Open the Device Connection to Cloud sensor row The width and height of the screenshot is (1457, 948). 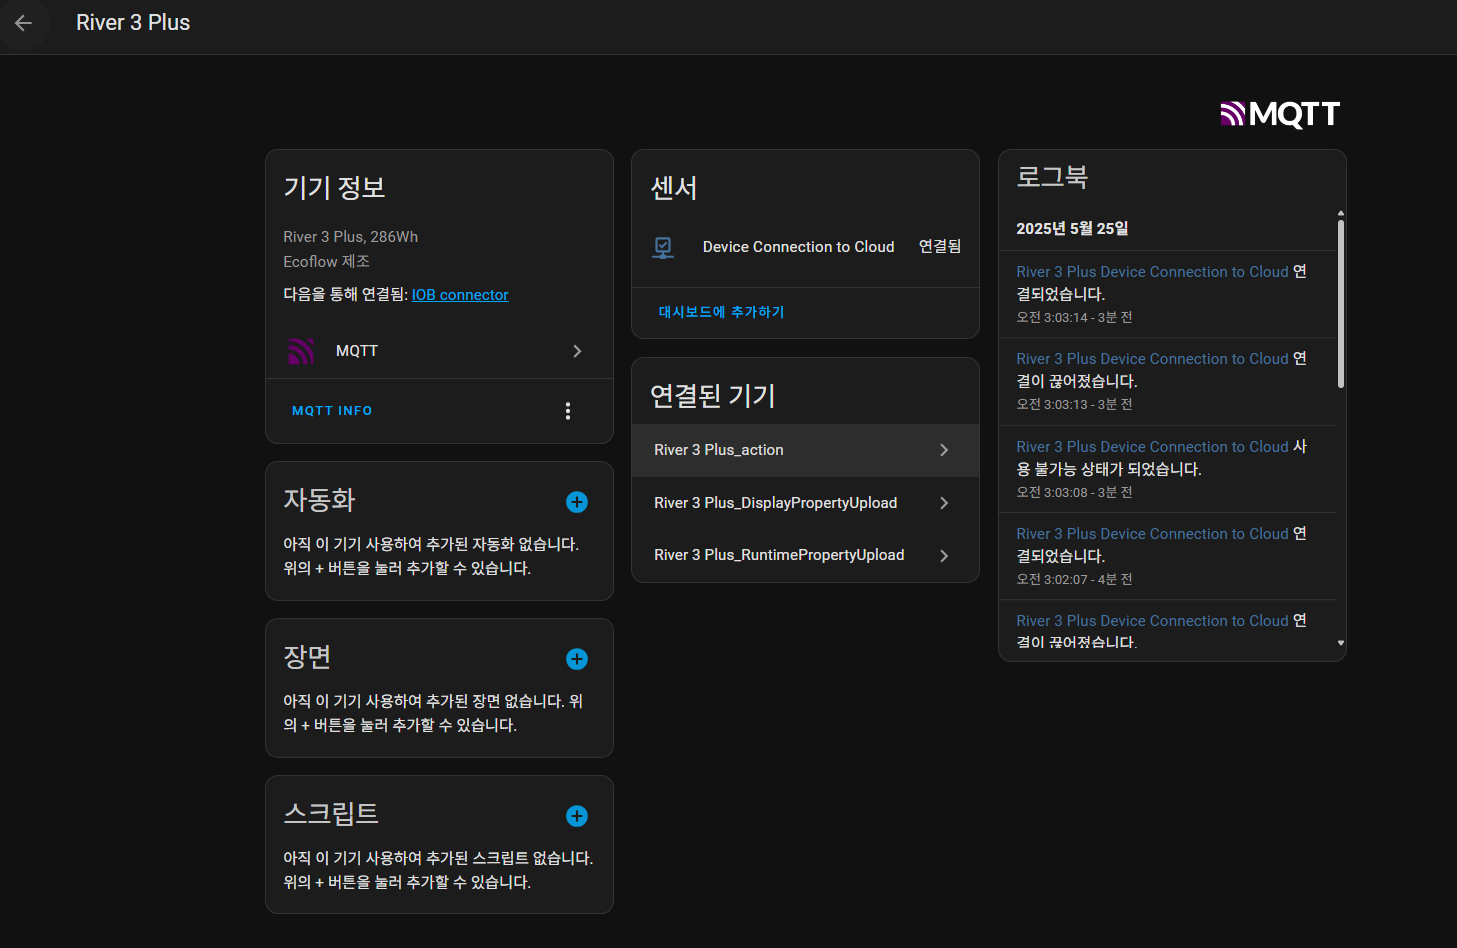pyautogui.click(x=798, y=247)
